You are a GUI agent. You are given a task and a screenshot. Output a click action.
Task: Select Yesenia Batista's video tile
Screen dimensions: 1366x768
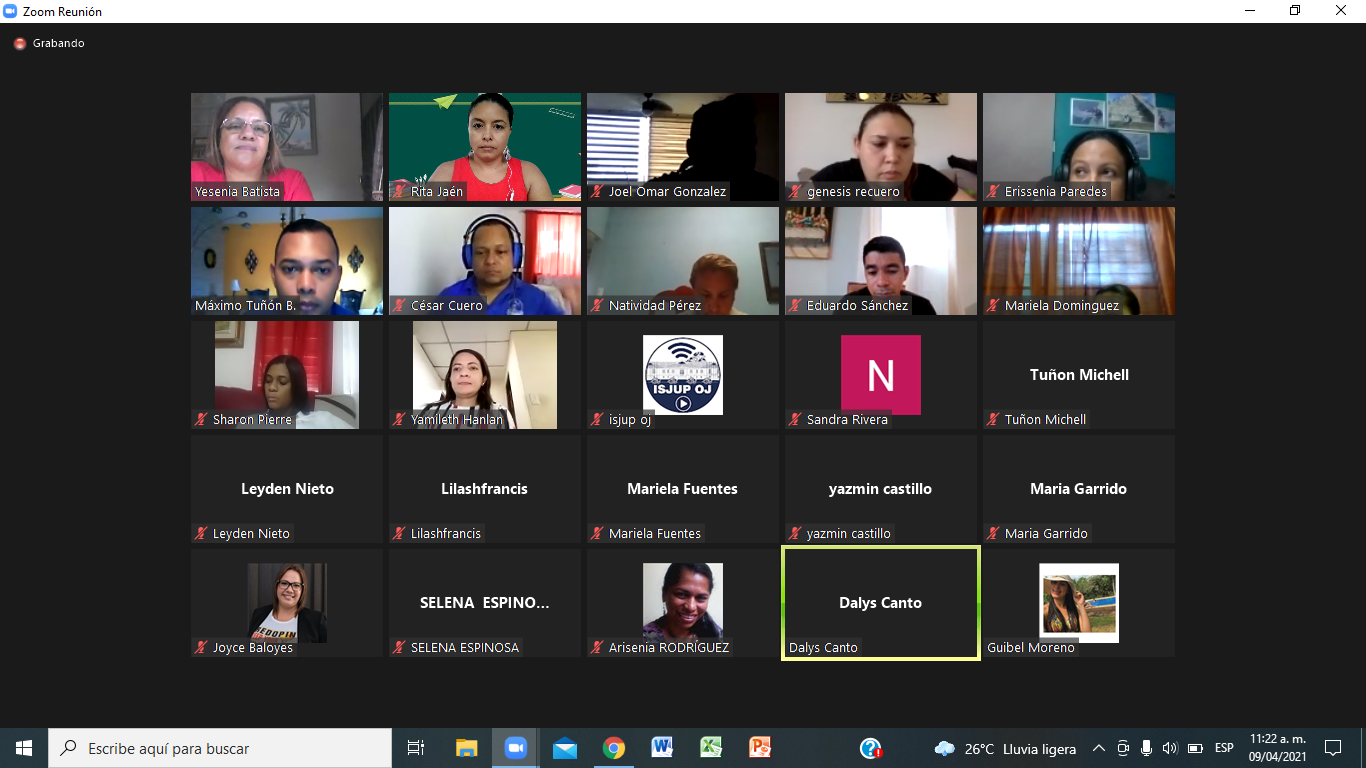(287, 147)
